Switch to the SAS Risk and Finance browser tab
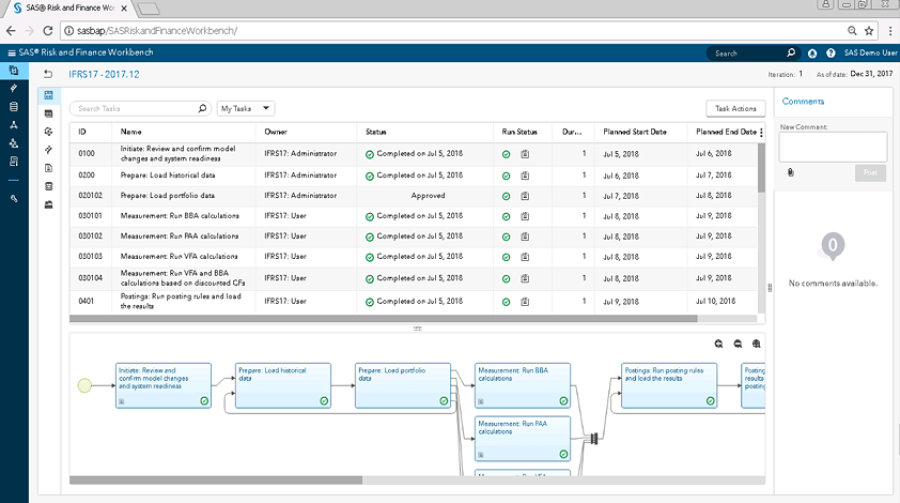900x503 pixels. (x=70, y=8)
